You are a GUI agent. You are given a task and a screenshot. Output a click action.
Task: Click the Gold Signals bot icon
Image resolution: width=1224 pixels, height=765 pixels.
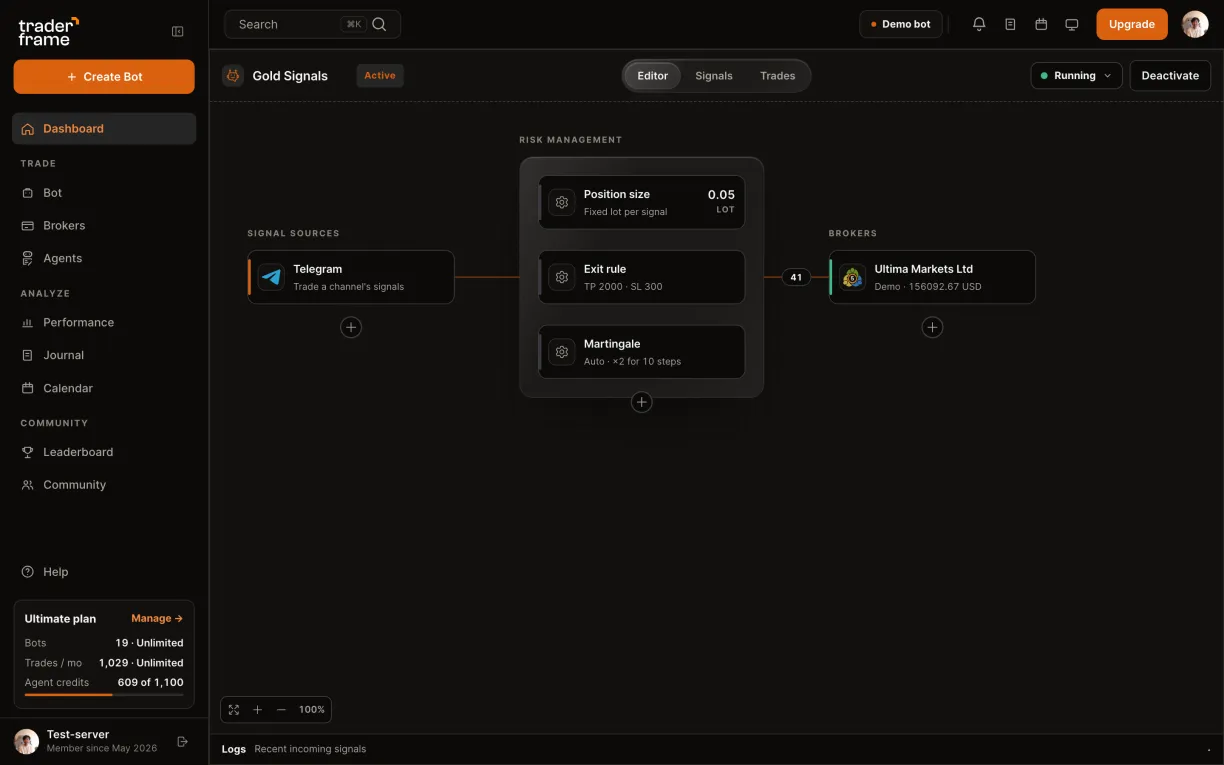point(233,75)
